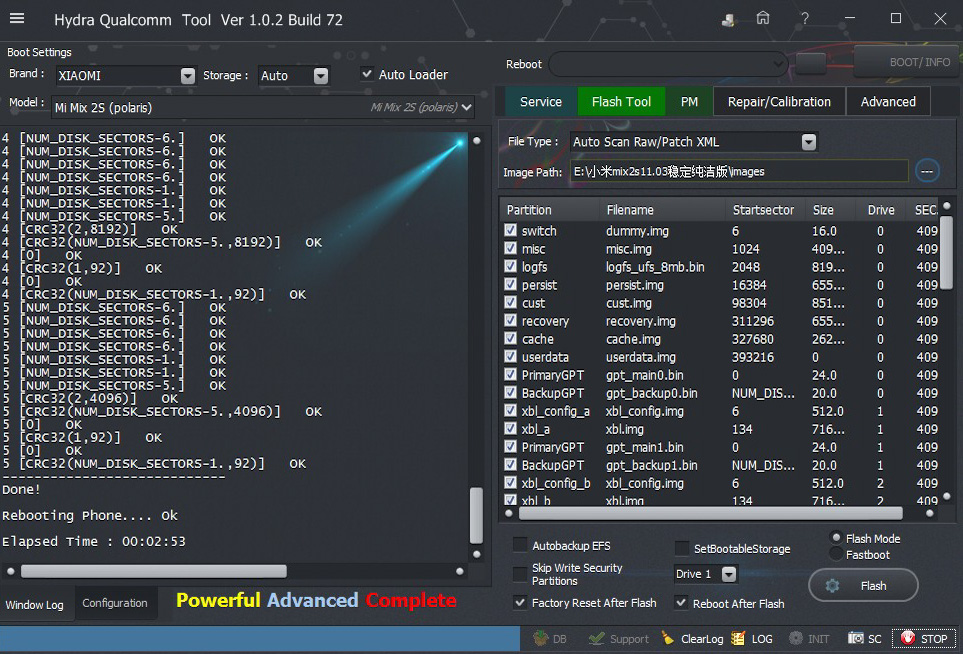Open Support from the bottom bar
Screen dimensions: 963x654
[618, 639]
